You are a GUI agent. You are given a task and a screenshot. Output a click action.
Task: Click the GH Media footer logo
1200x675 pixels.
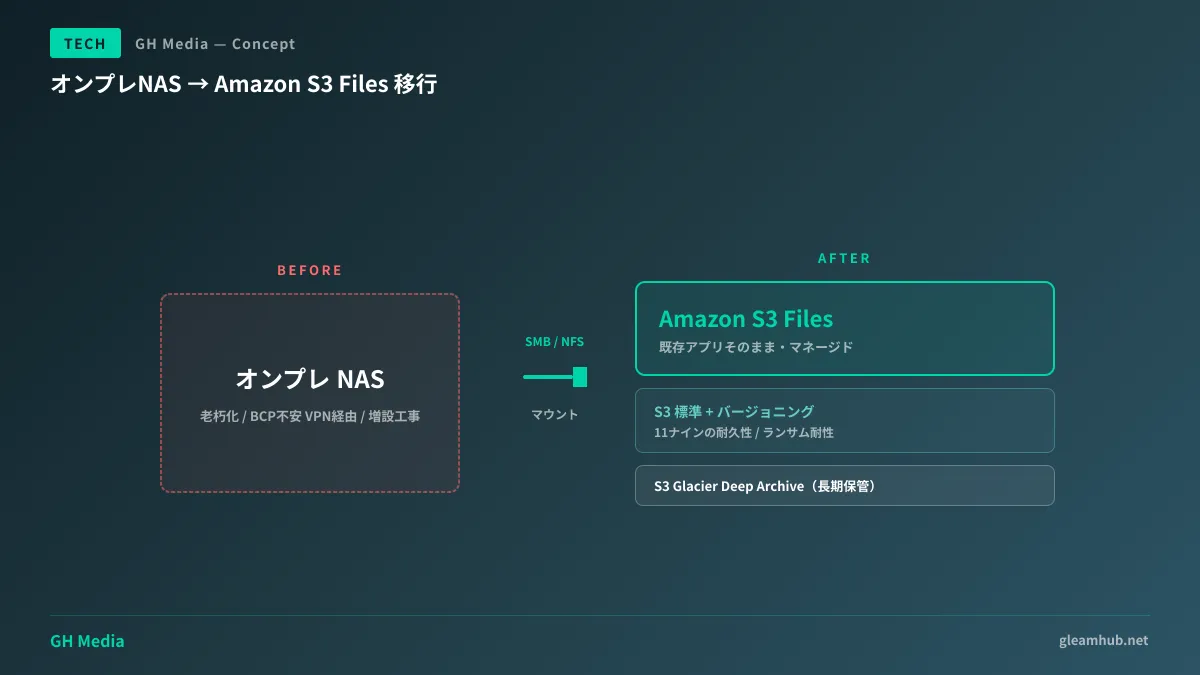click(x=87, y=640)
